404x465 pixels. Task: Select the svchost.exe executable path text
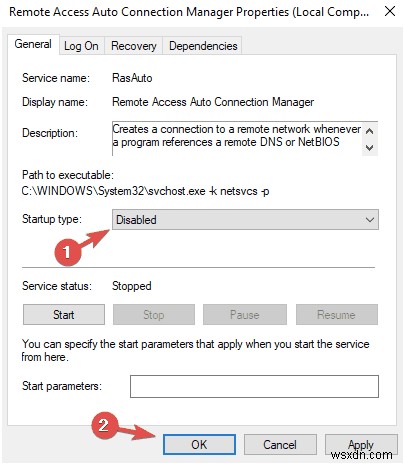(x=145, y=191)
